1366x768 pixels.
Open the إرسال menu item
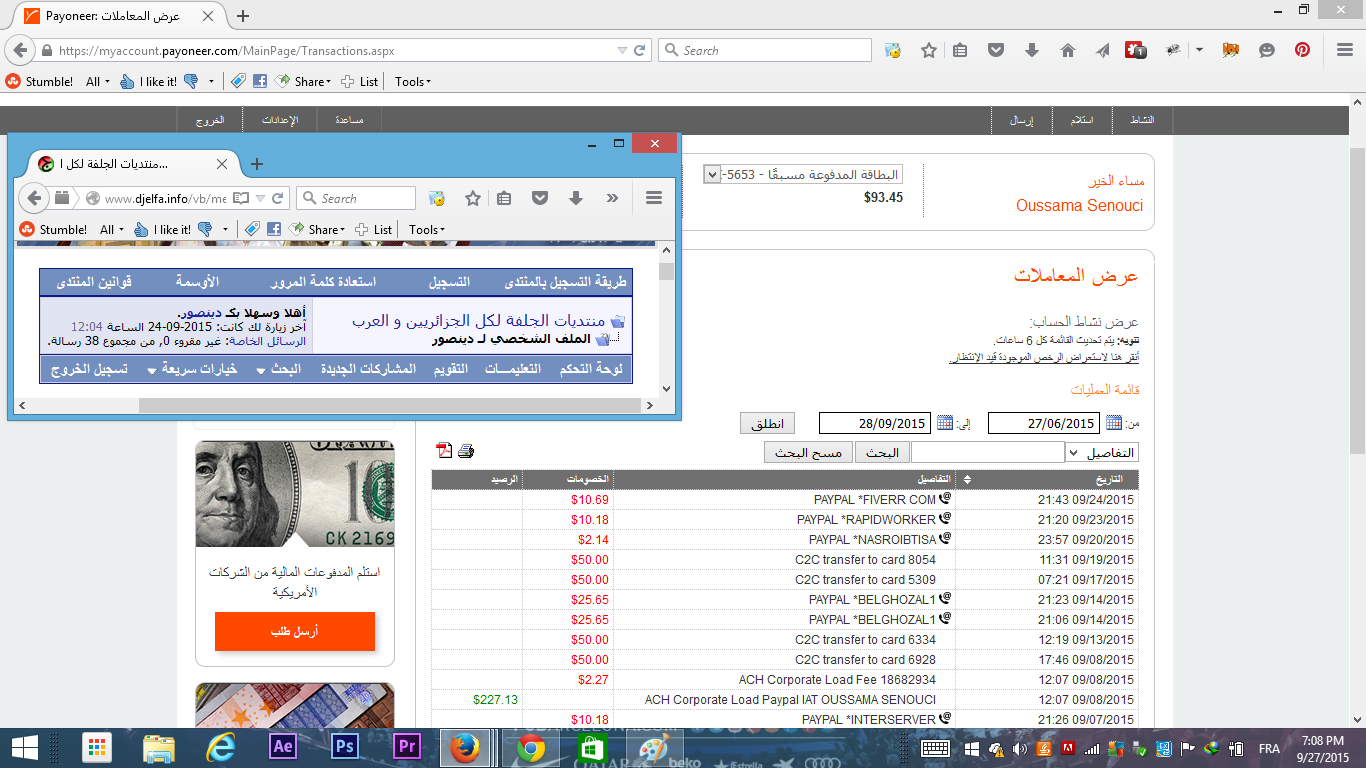coord(1020,119)
